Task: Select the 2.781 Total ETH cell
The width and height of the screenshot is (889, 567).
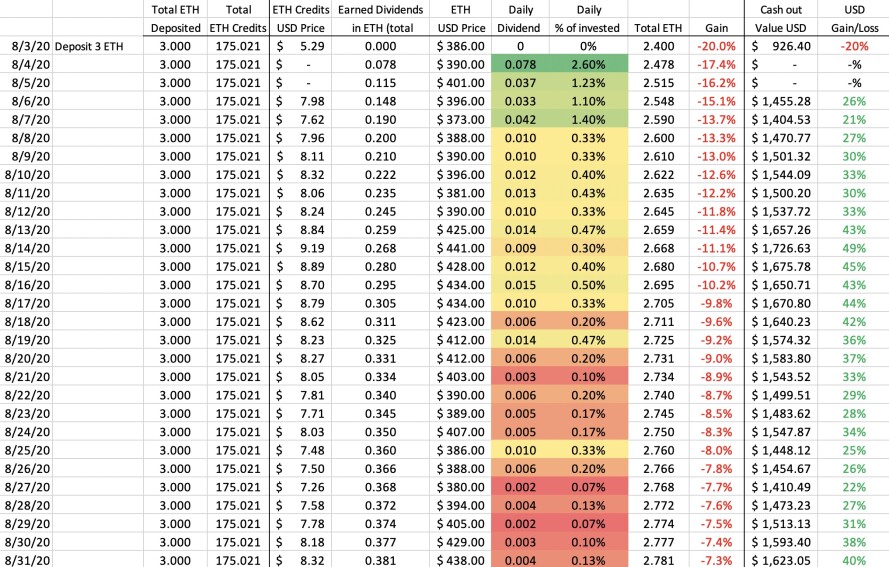Action: point(658,560)
